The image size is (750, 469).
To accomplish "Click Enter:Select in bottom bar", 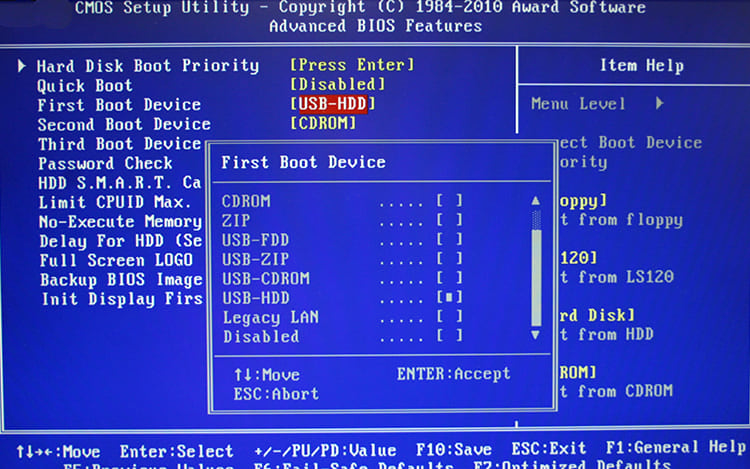I will click(176, 451).
